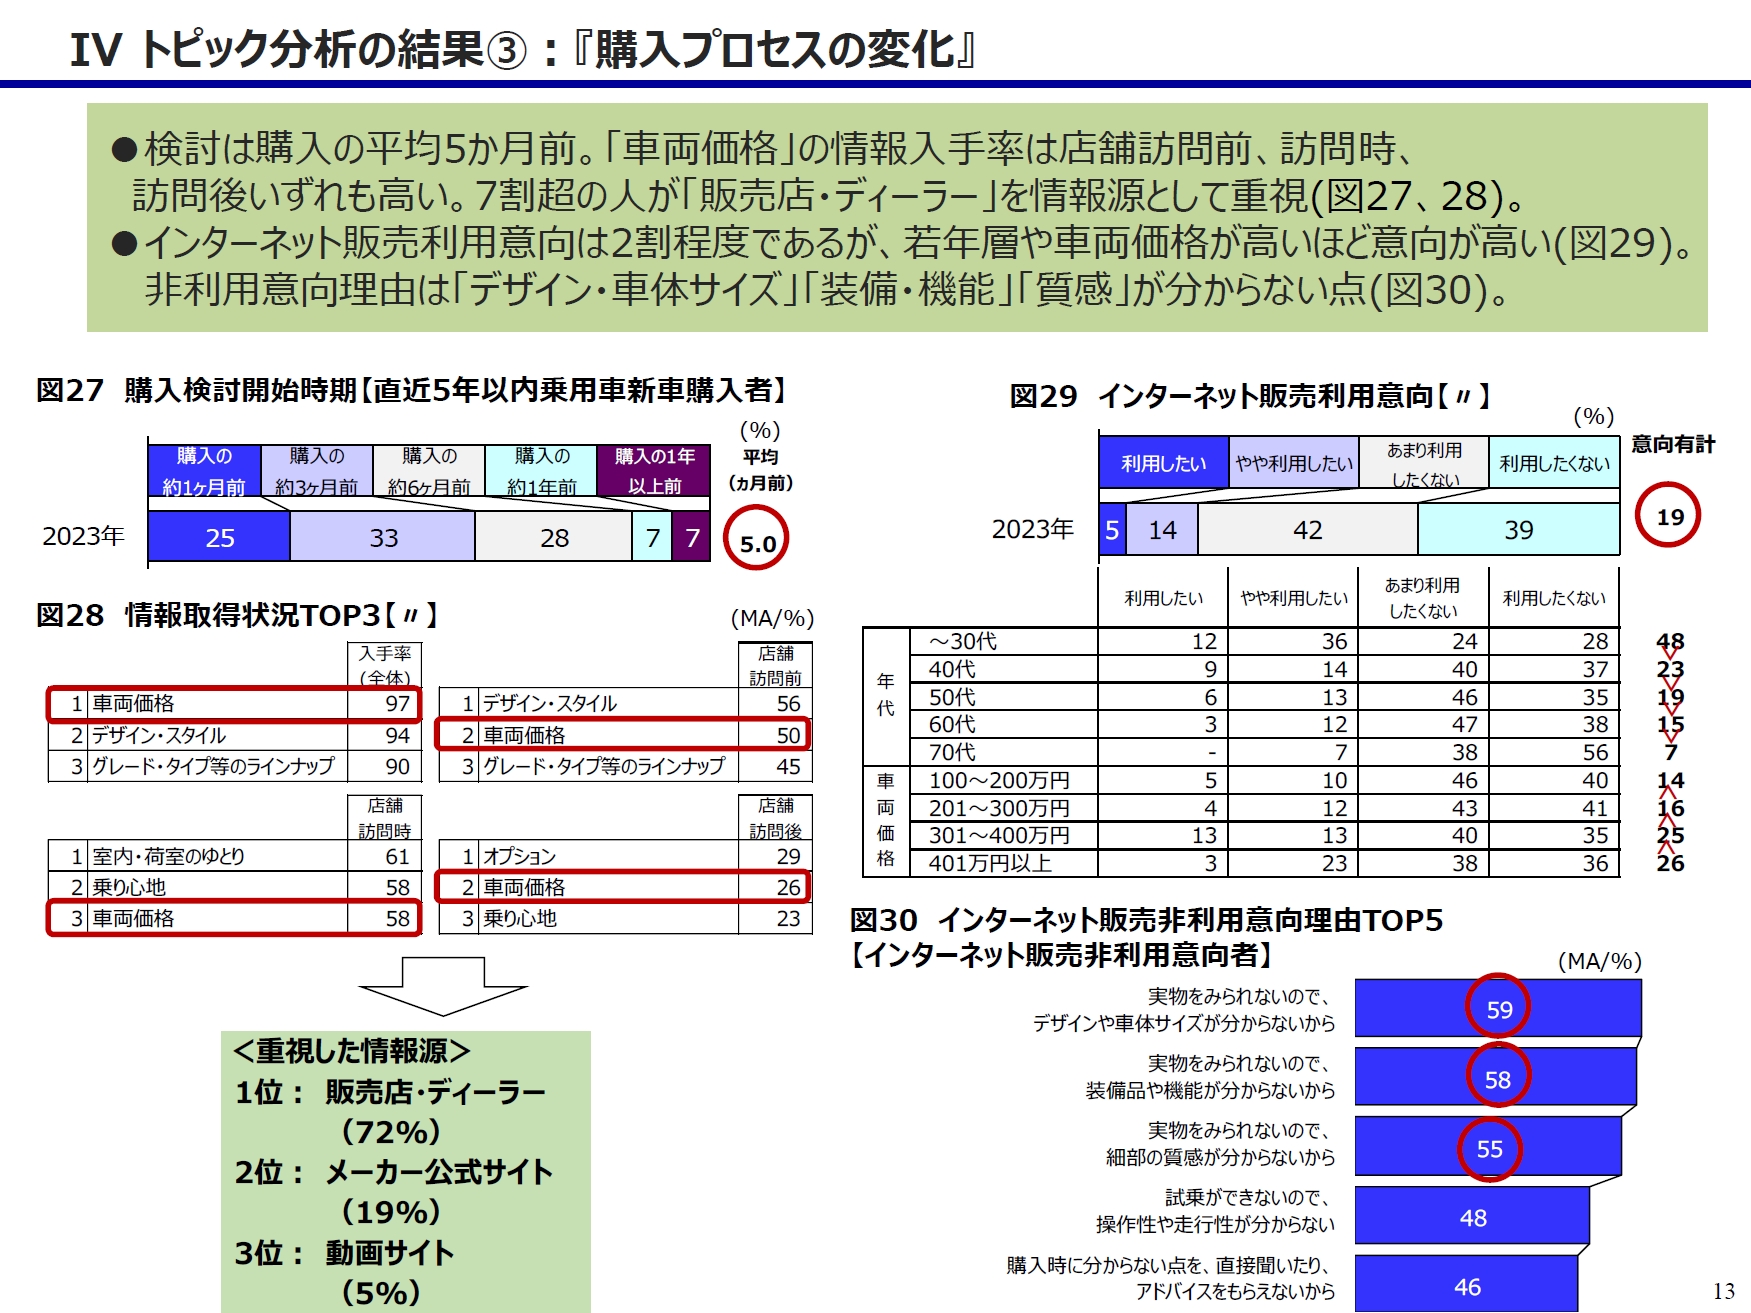This screenshot has height=1313, width=1751.
Task: Click the circled 58 bar value
Action: pos(1496,1079)
